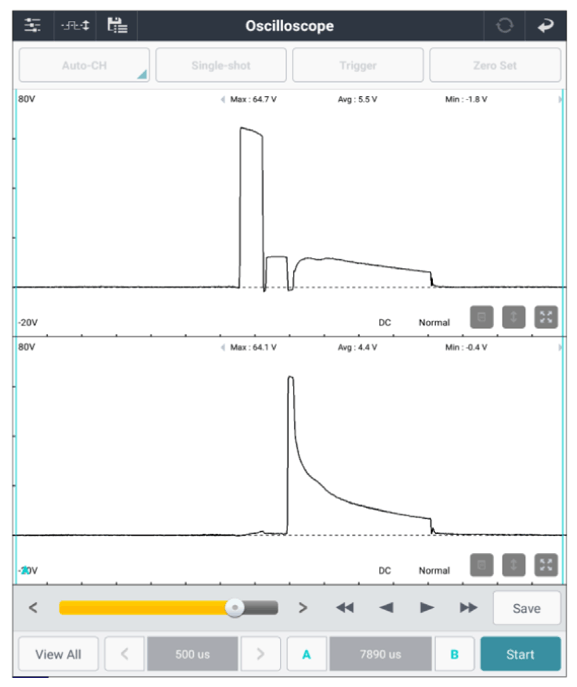Open the Trigger settings
This screenshot has height=687, width=577.
click(x=358, y=65)
